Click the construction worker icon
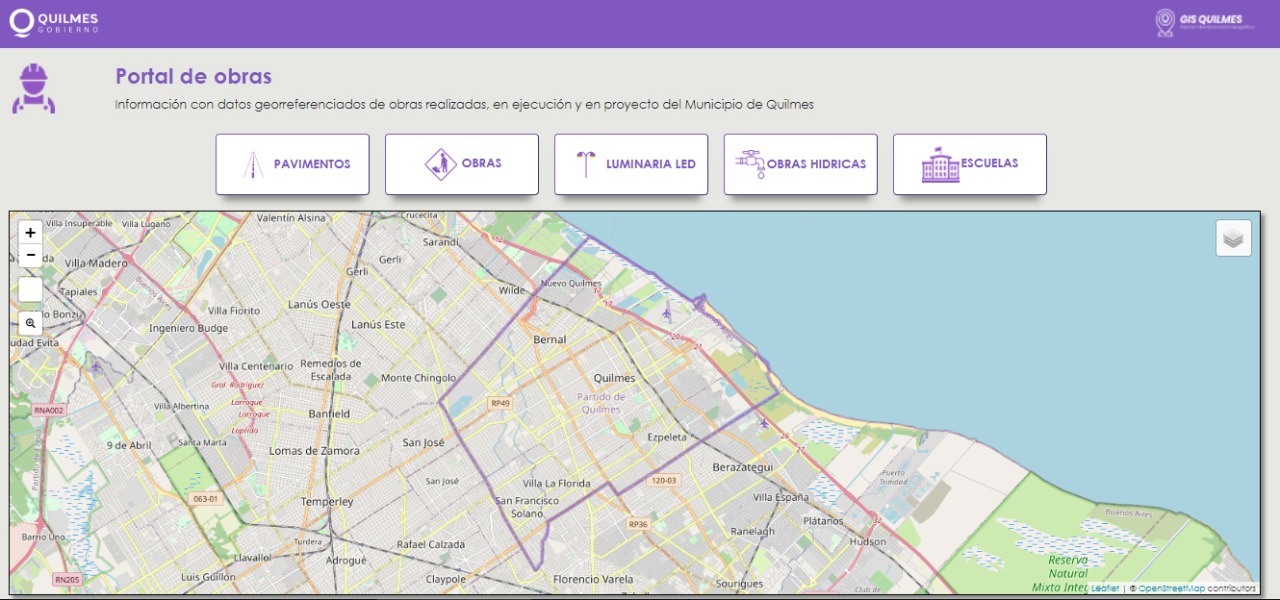The height and width of the screenshot is (600, 1280). (34, 89)
